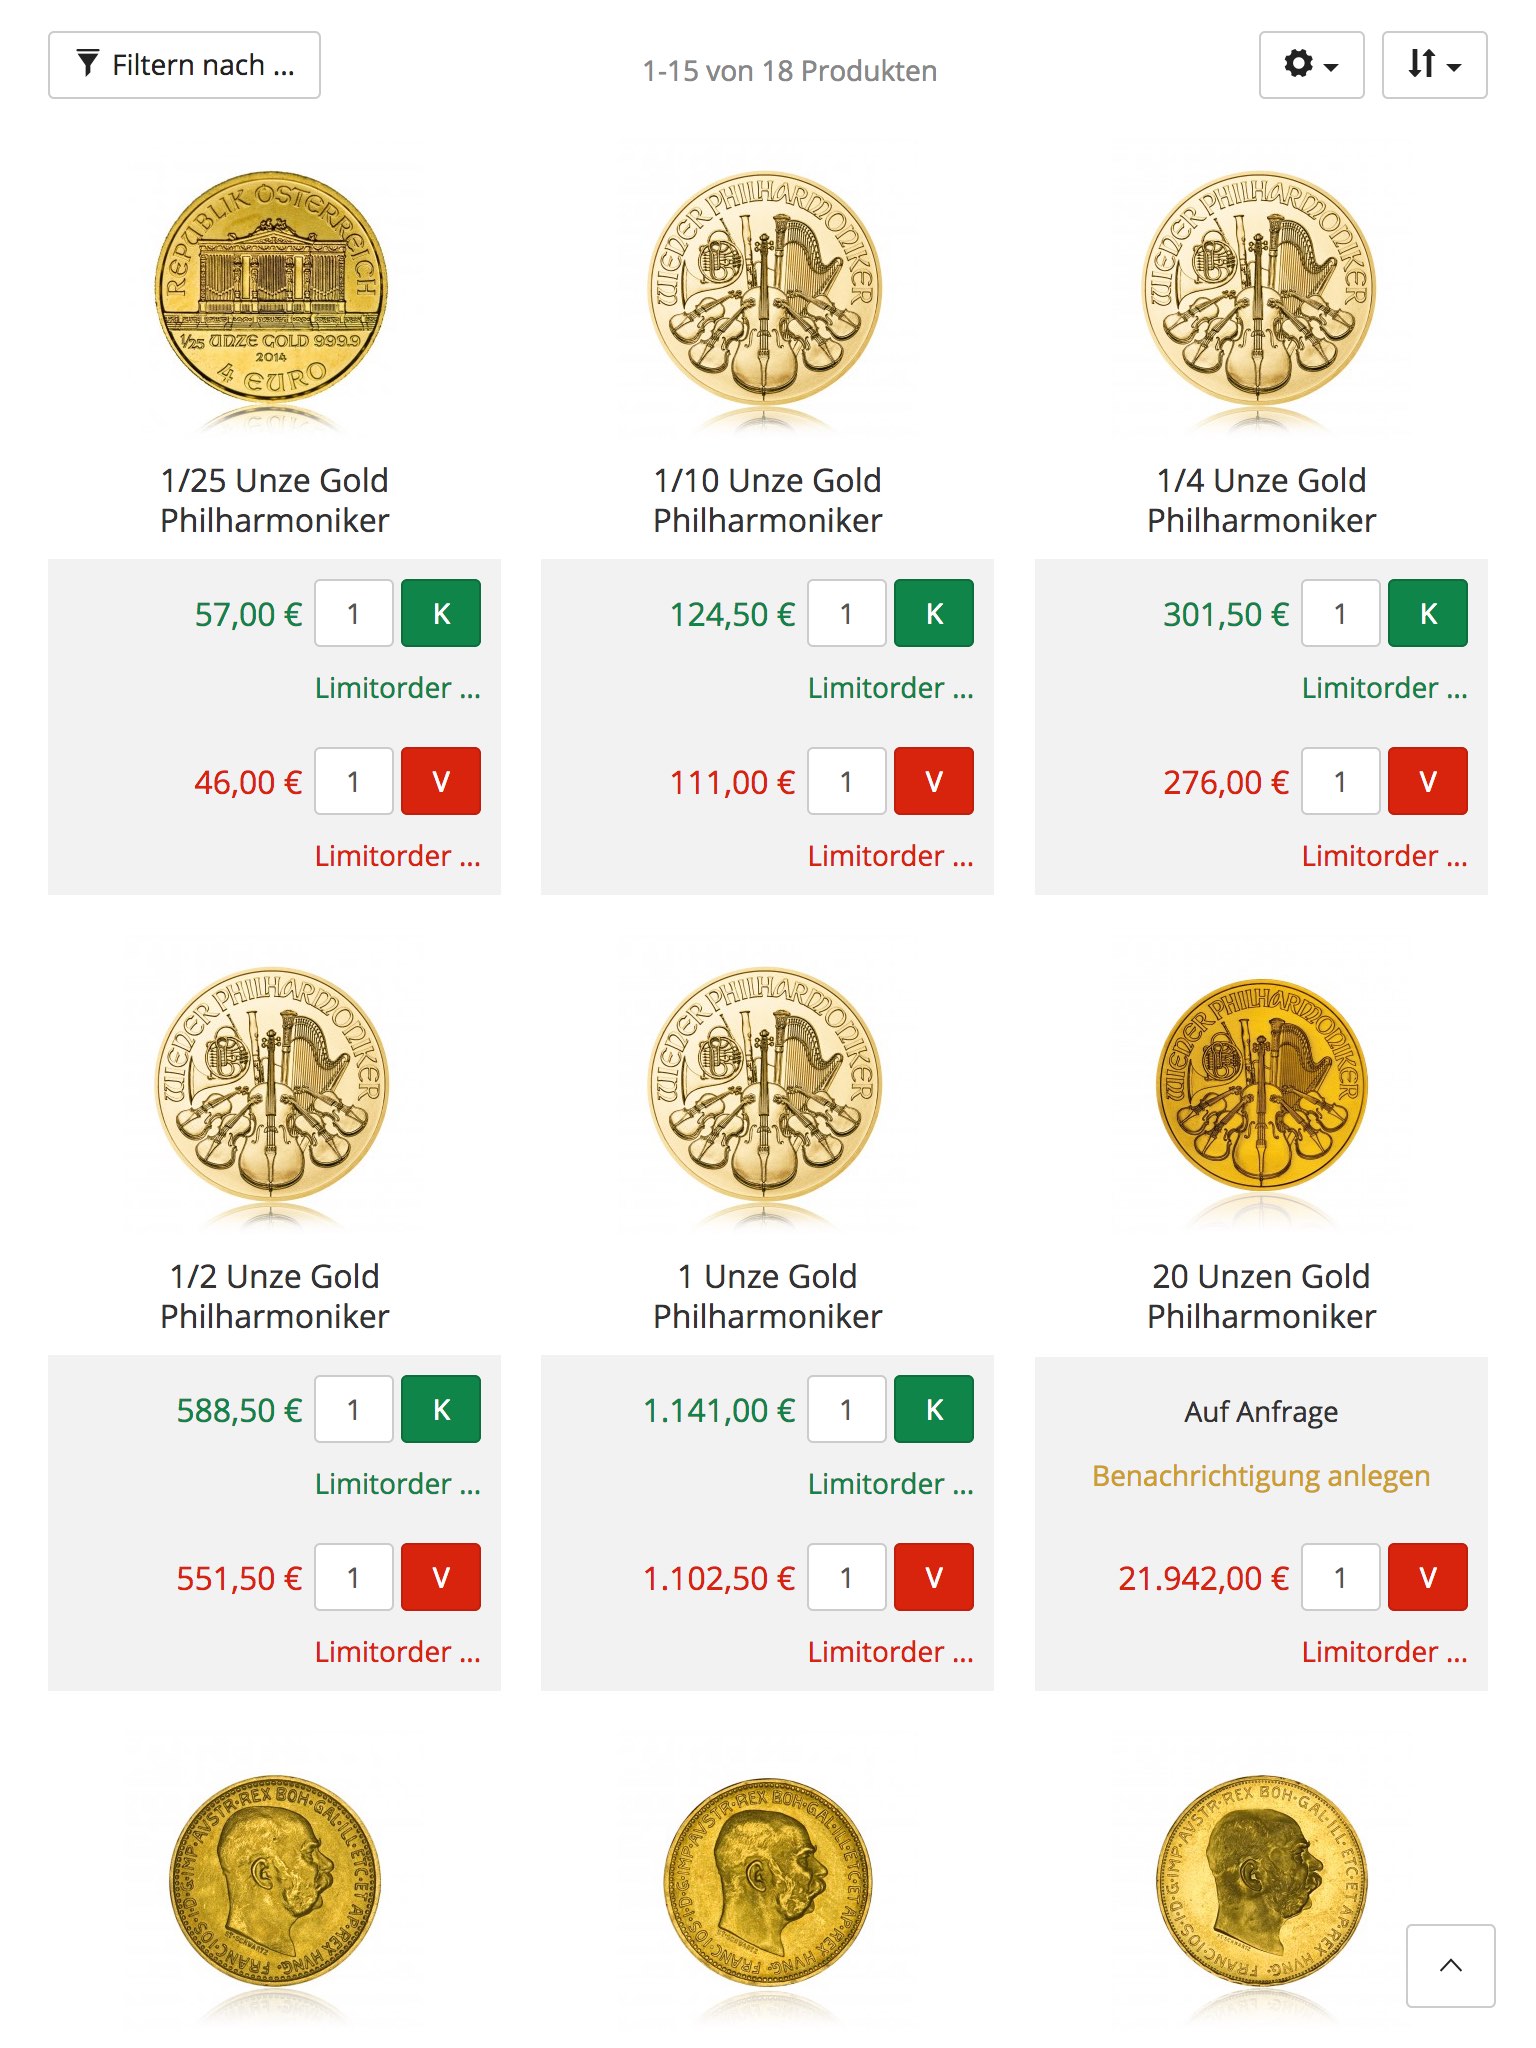Viewport: 1536px width, 2048px height.
Task: Click red V button for 1/4 Unze
Action: point(1428,781)
